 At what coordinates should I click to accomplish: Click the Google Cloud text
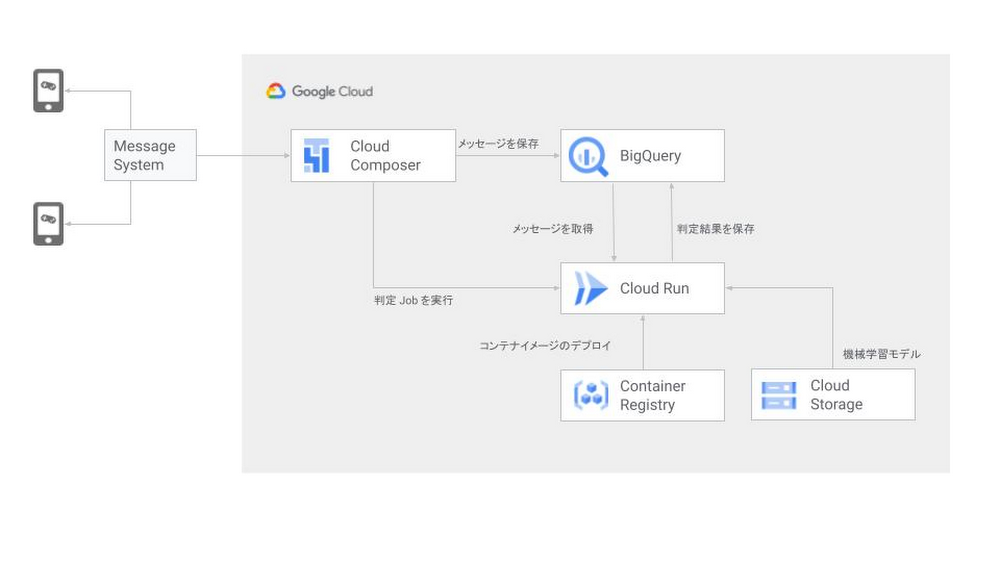point(332,91)
